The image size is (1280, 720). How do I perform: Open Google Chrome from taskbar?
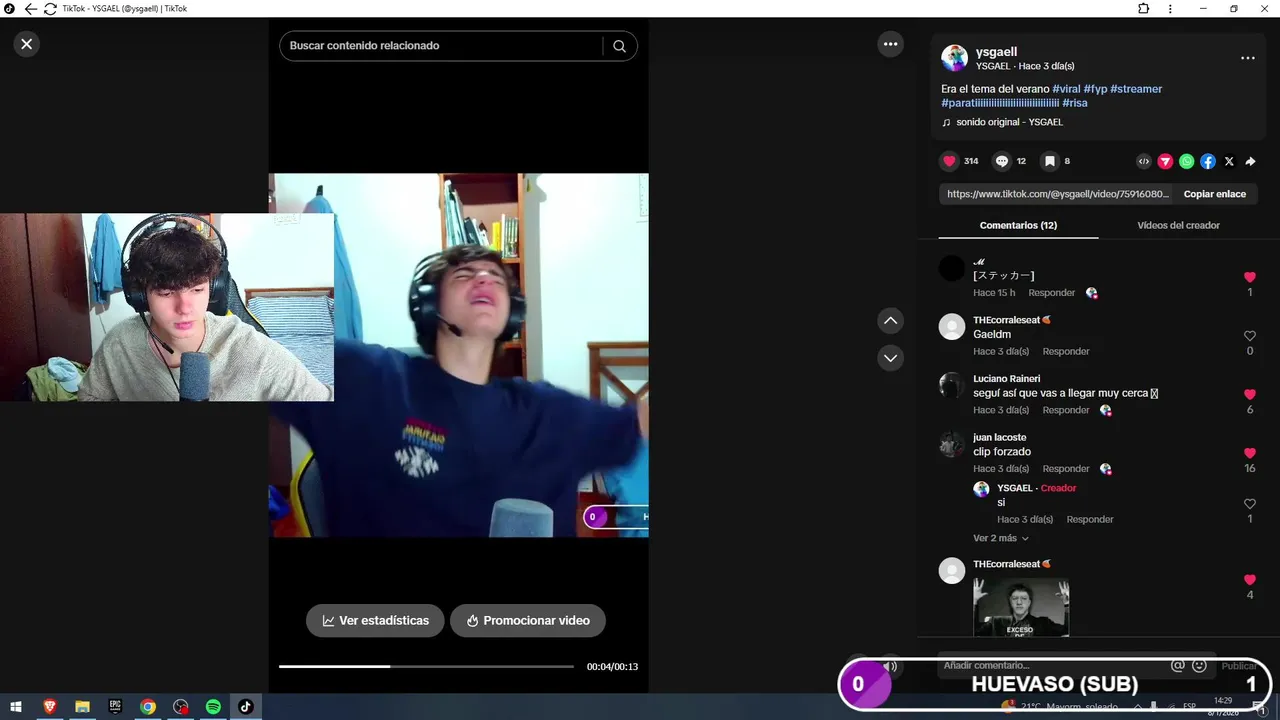point(148,707)
